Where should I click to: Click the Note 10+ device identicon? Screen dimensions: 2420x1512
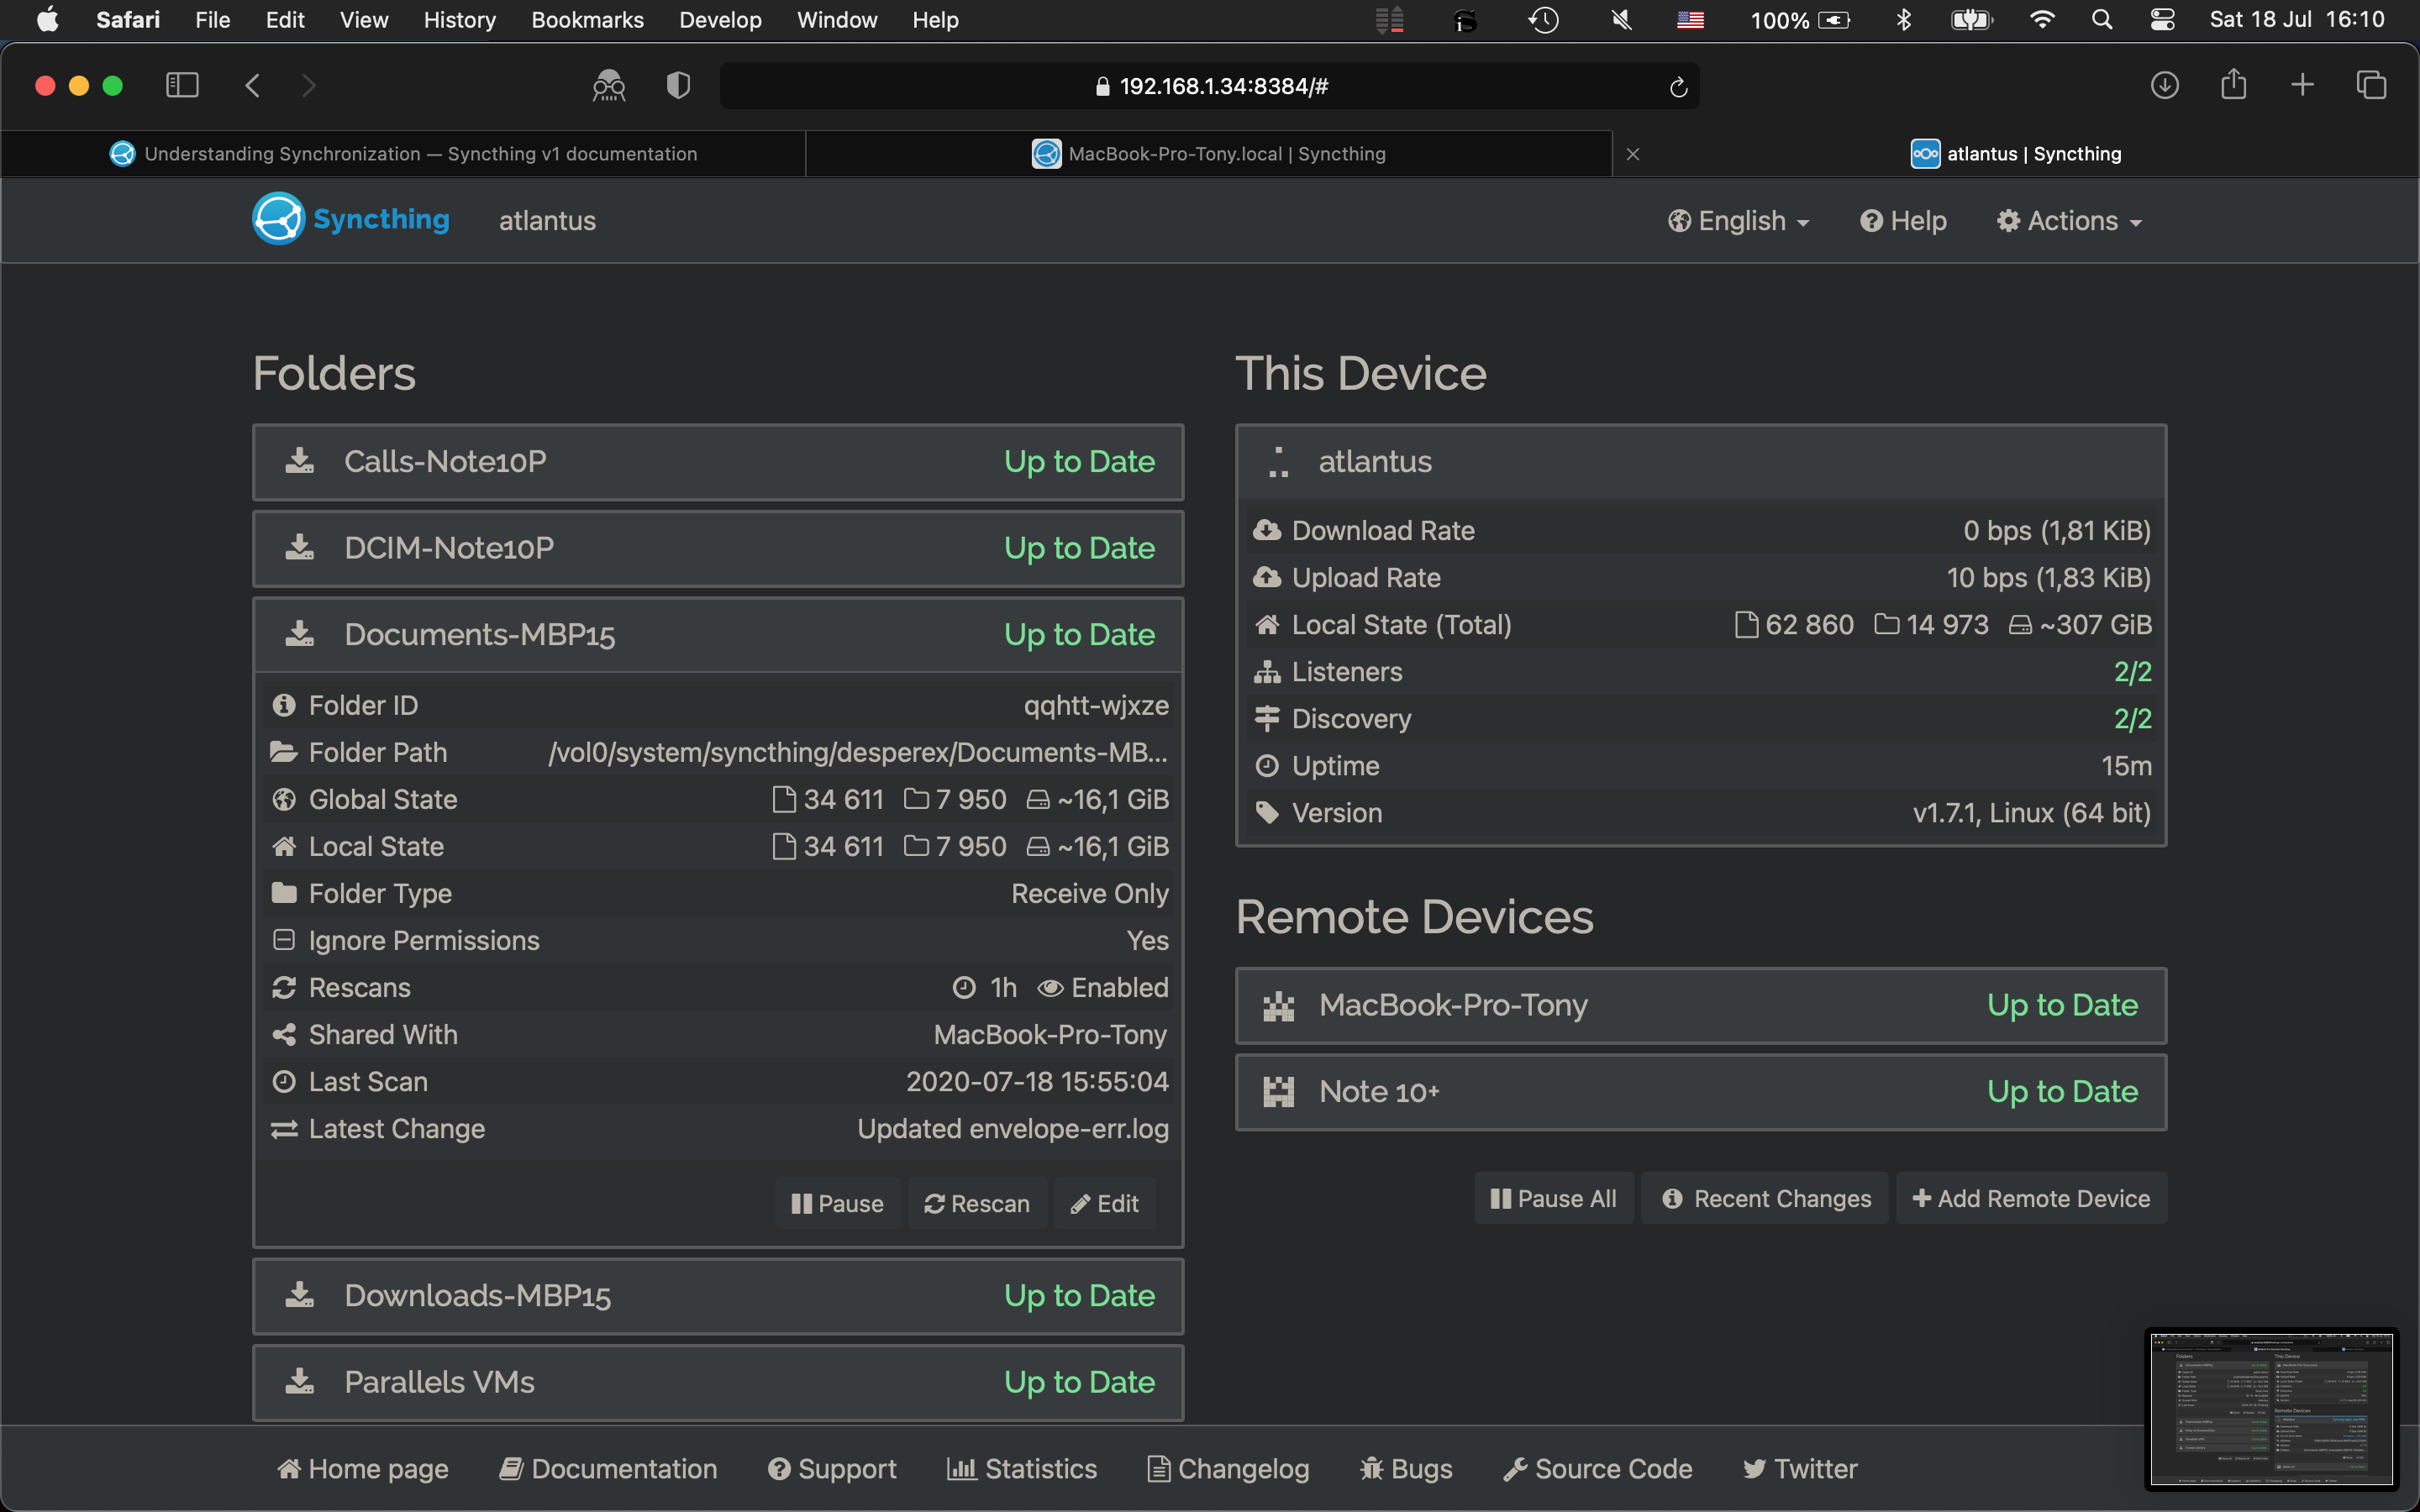(x=1279, y=1092)
